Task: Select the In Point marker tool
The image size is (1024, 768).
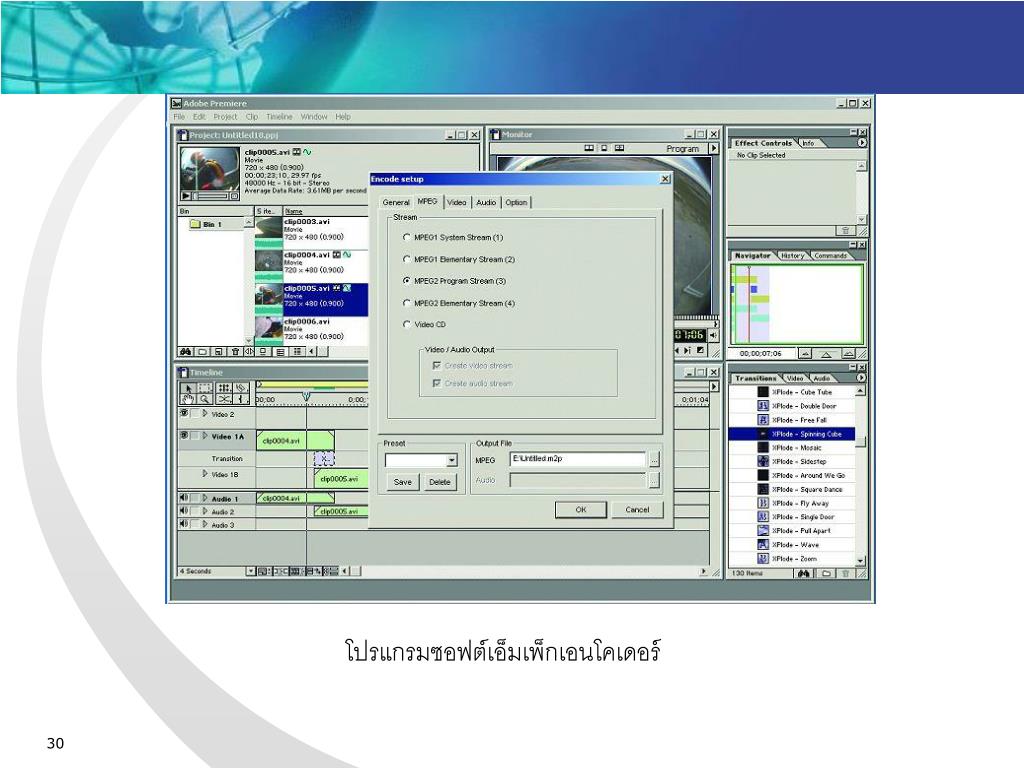Action: [241, 399]
